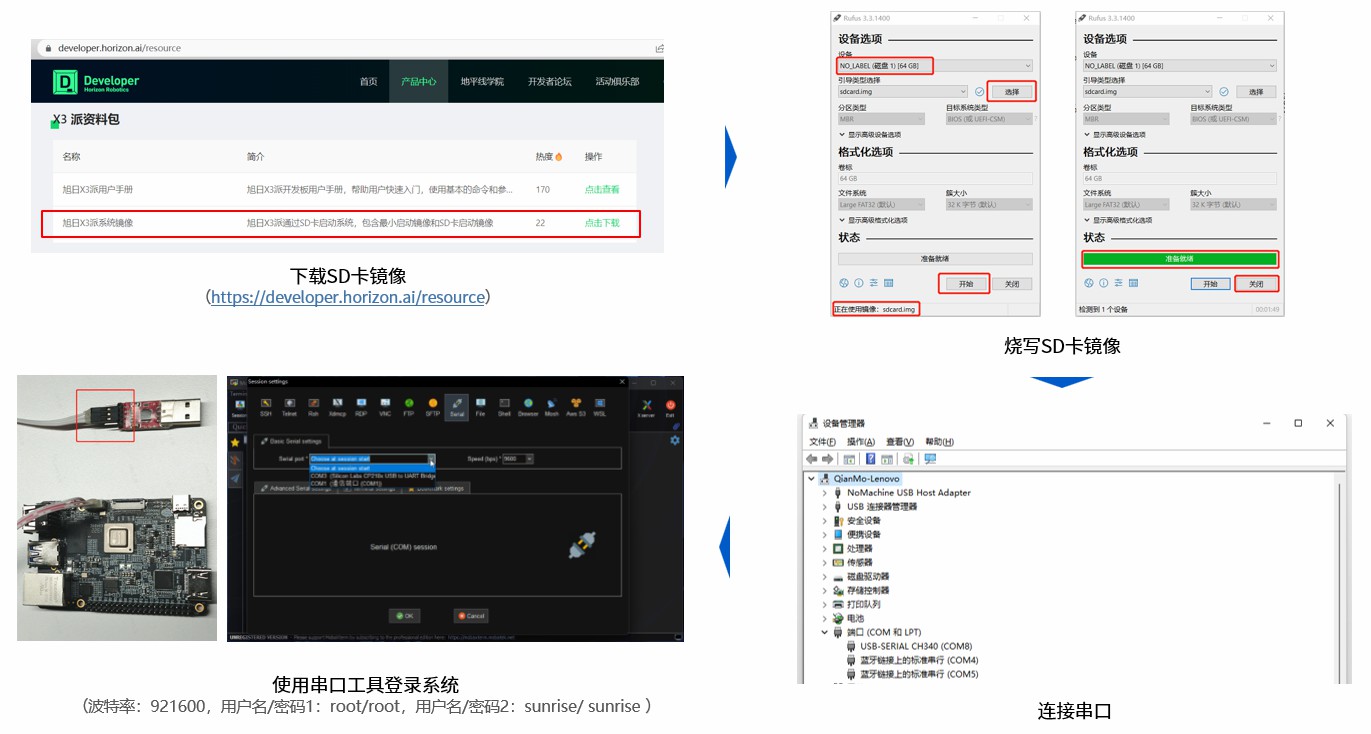Click OK button in Session settings
Image resolution: width=1371 pixels, height=734 pixels.
tap(404, 615)
